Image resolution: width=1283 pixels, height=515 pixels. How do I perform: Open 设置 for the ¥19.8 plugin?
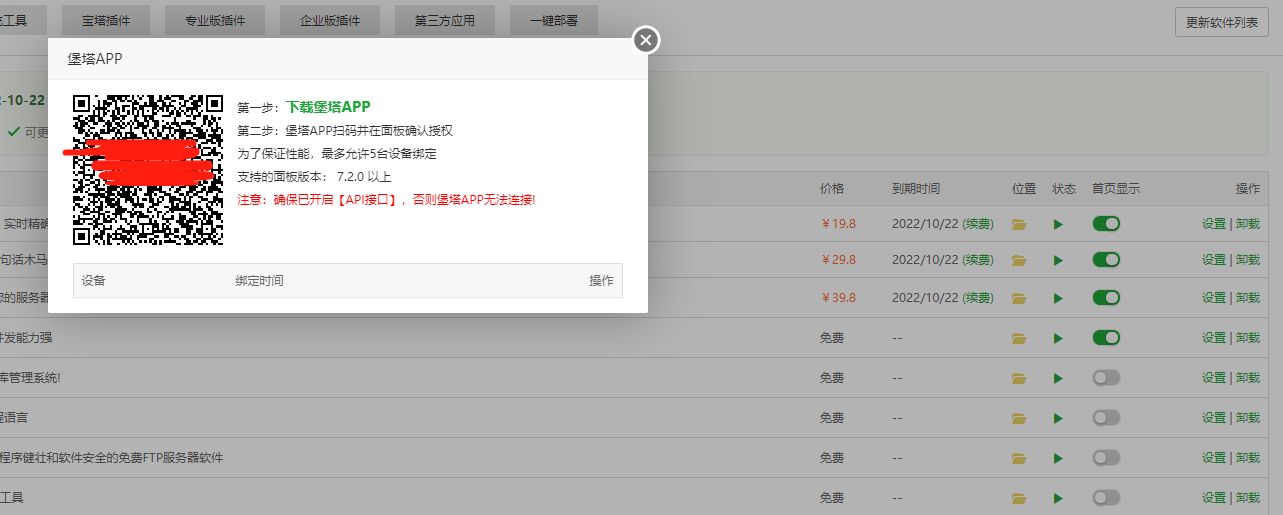[x=1214, y=224]
